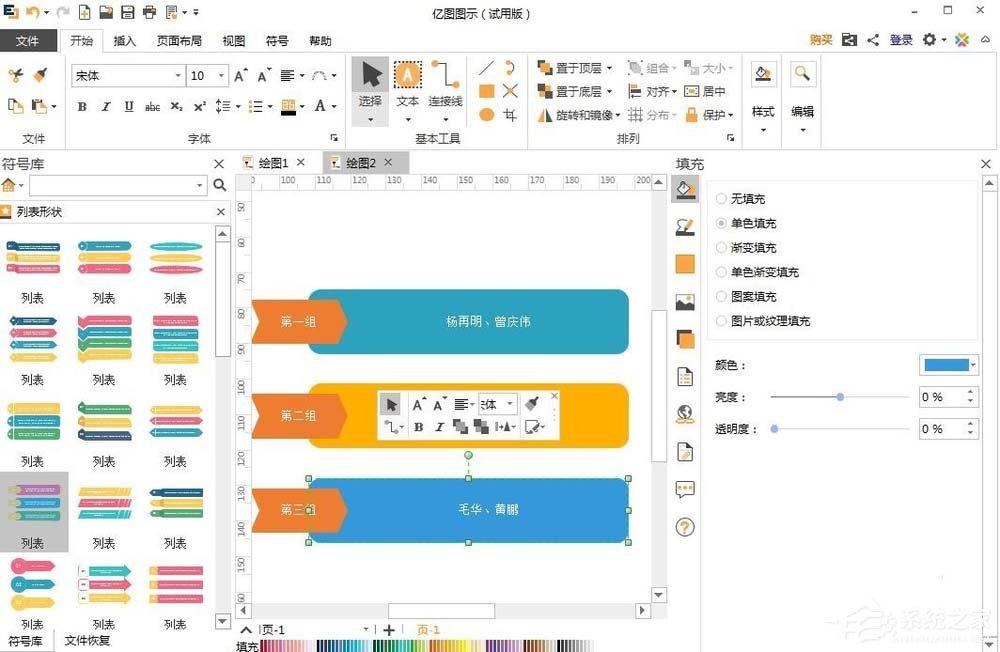Apply italic formatting from the ribbon
The width and height of the screenshot is (1000, 652).
coord(106,106)
